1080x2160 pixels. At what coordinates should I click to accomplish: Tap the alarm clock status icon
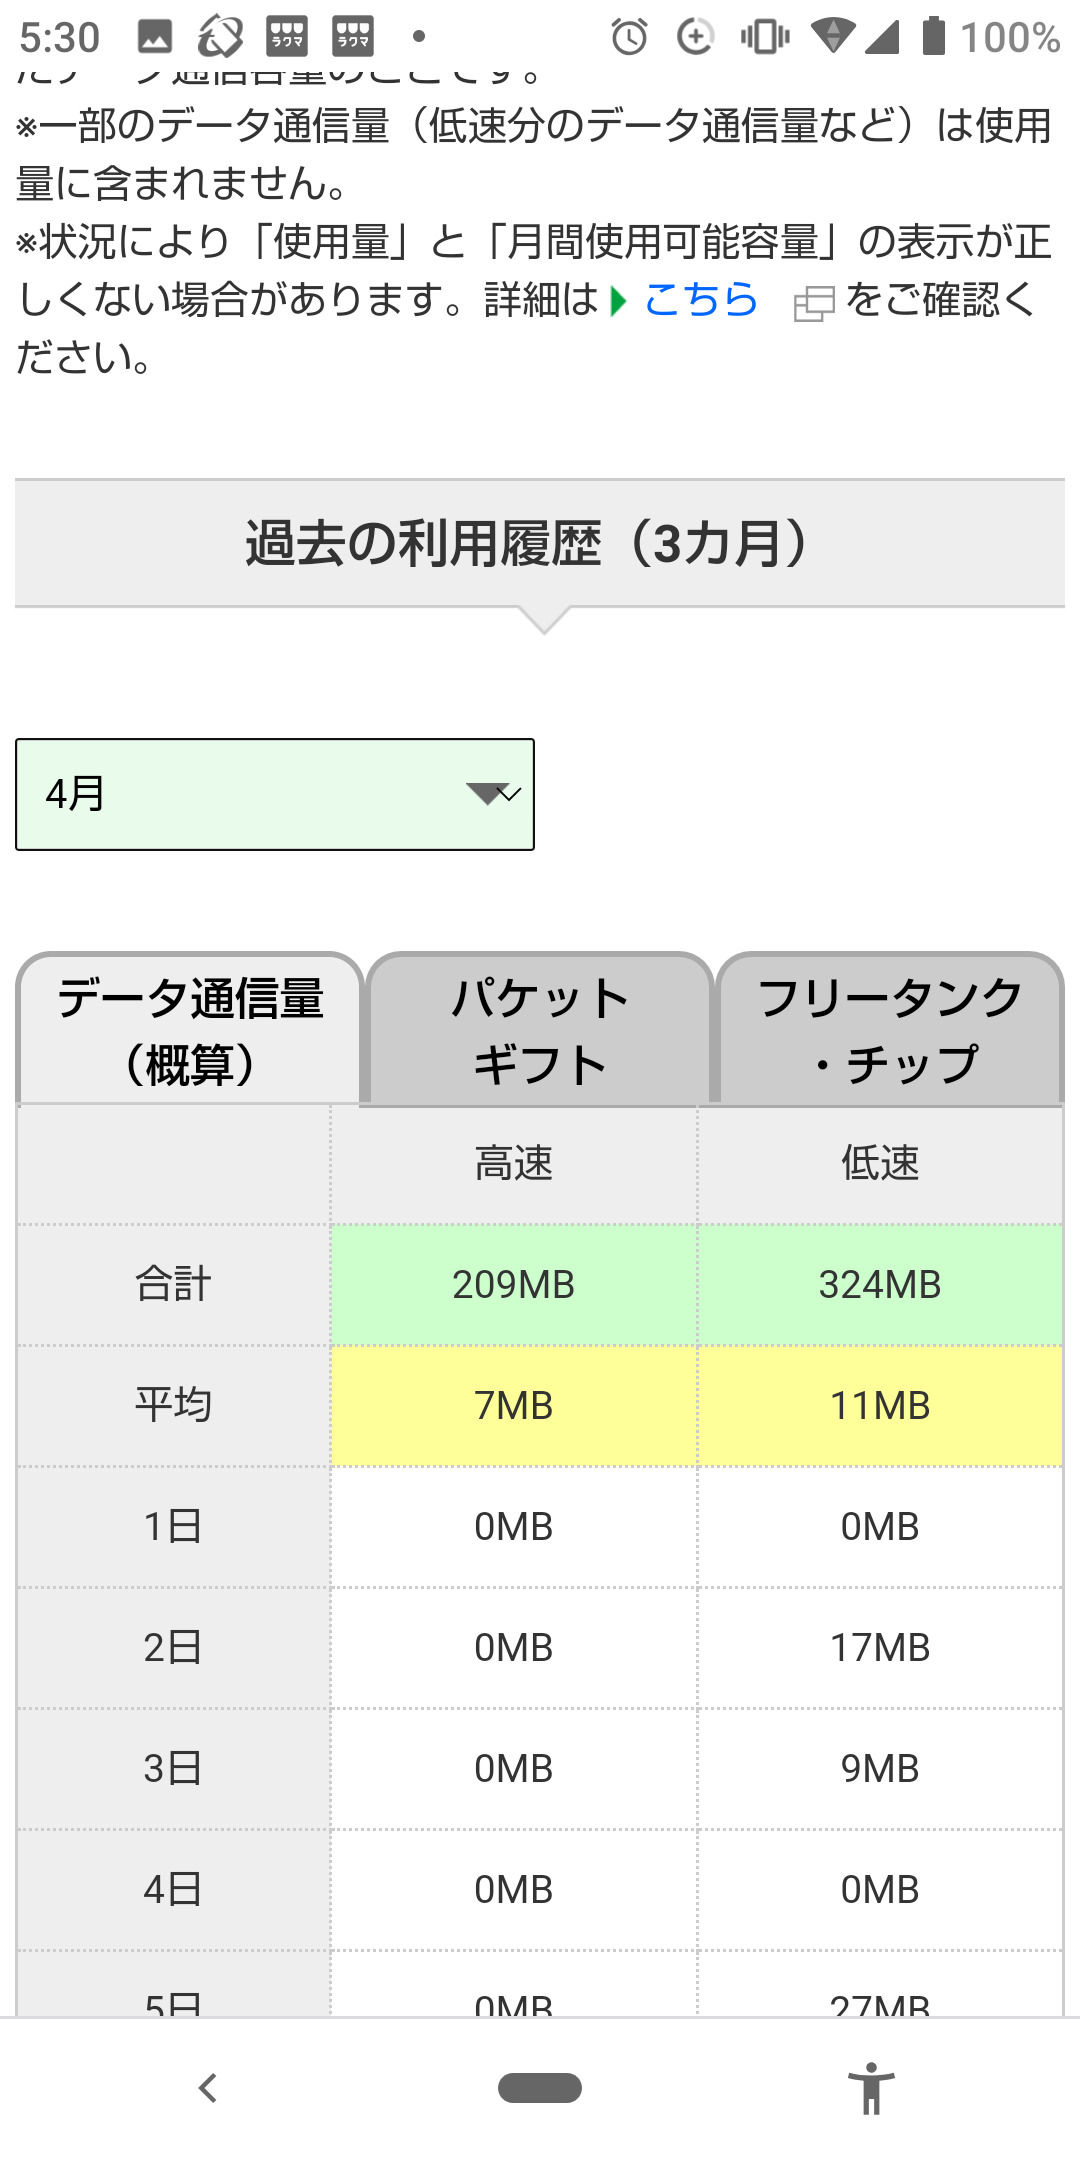(x=629, y=37)
